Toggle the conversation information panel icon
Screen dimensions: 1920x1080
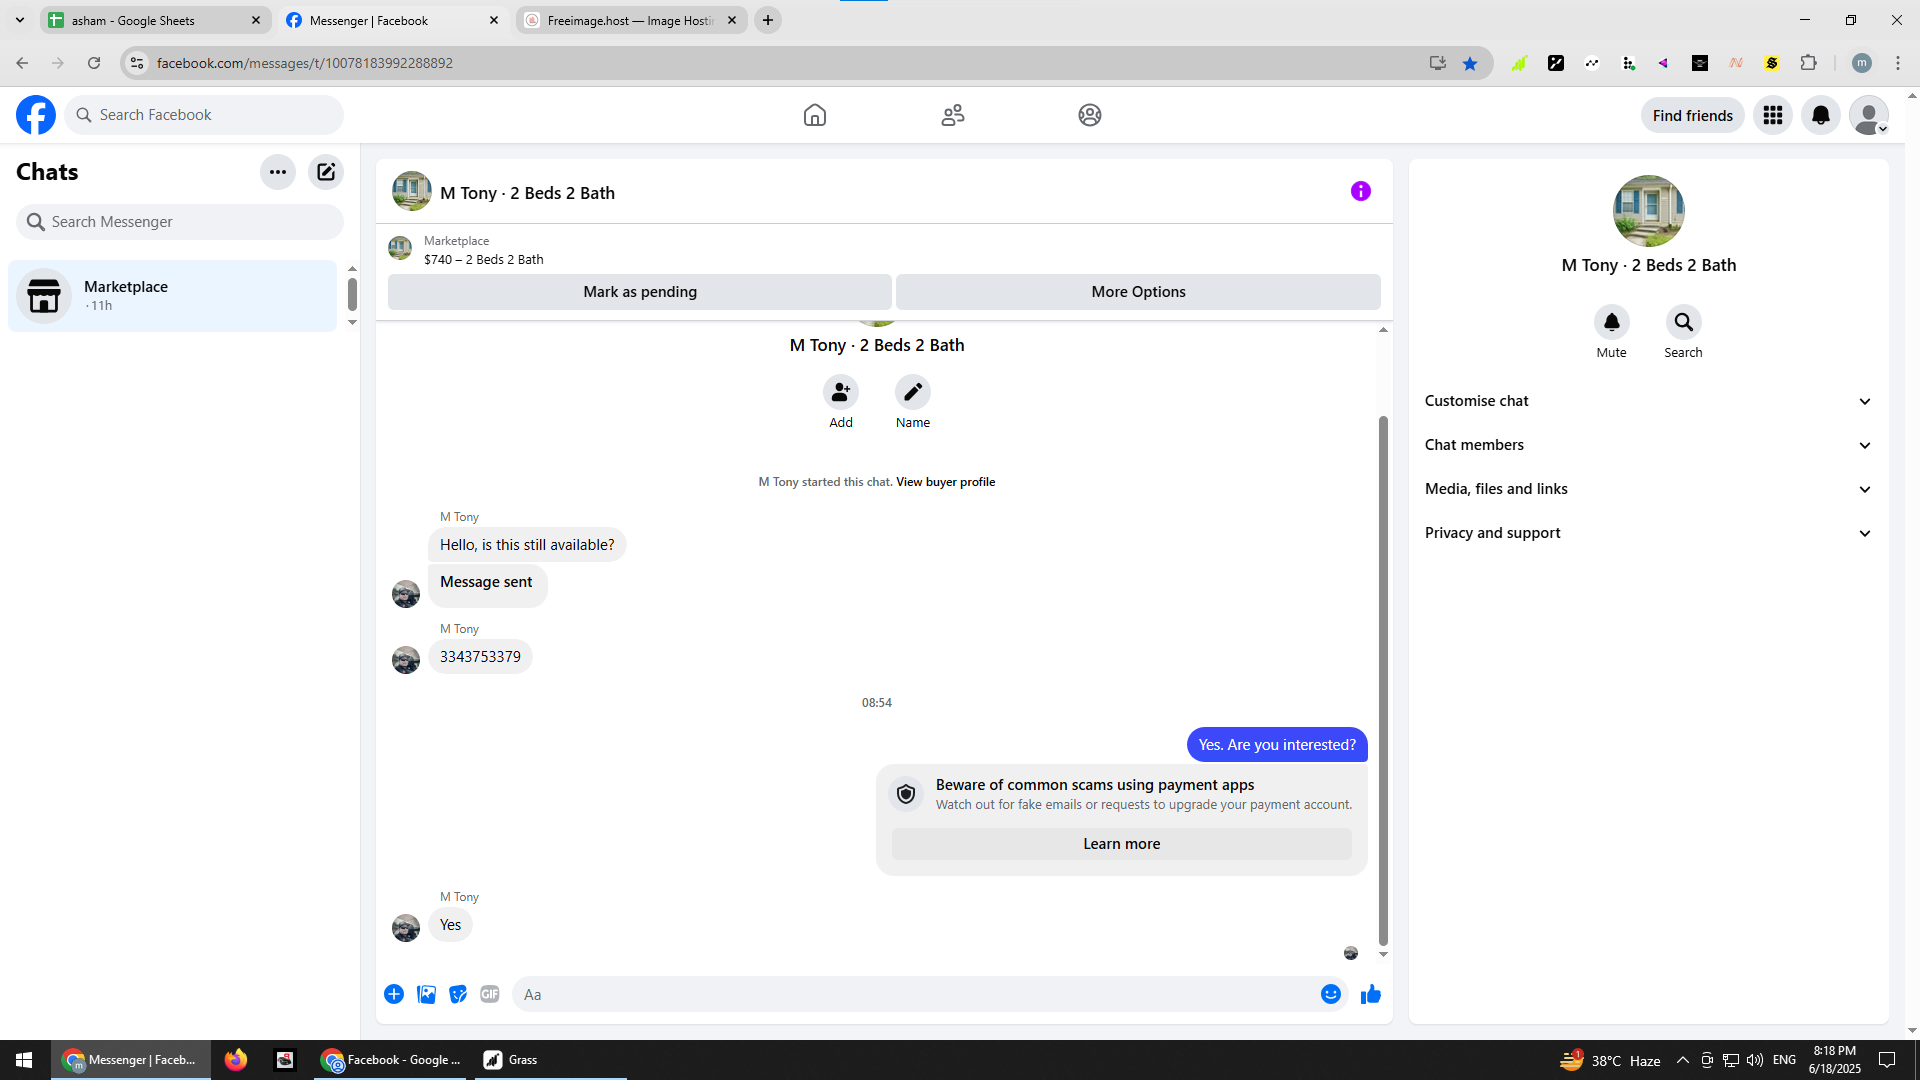pyautogui.click(x=1361, y=191)
